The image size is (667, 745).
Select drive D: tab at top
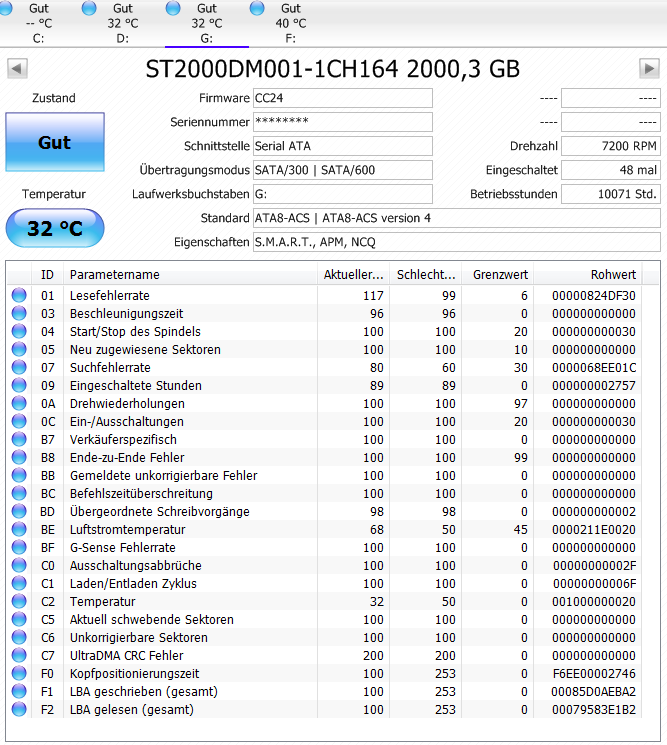tap(123, 23)
